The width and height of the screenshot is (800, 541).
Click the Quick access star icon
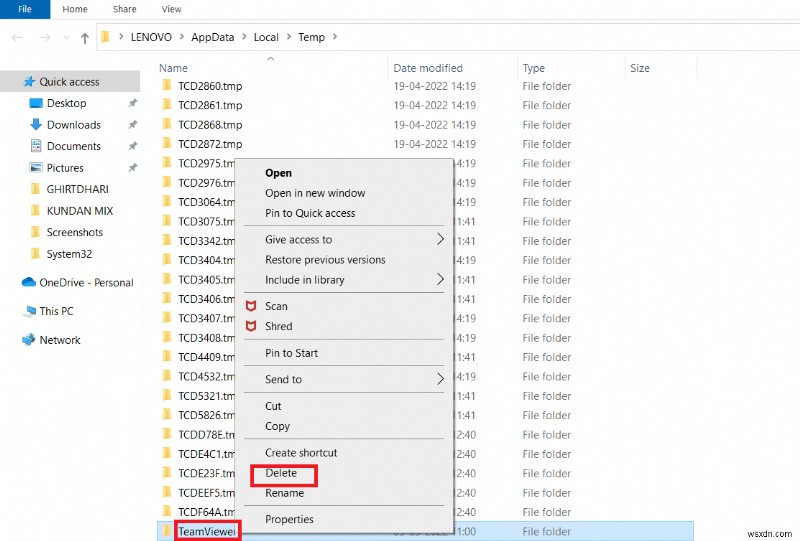coord(30,82)
